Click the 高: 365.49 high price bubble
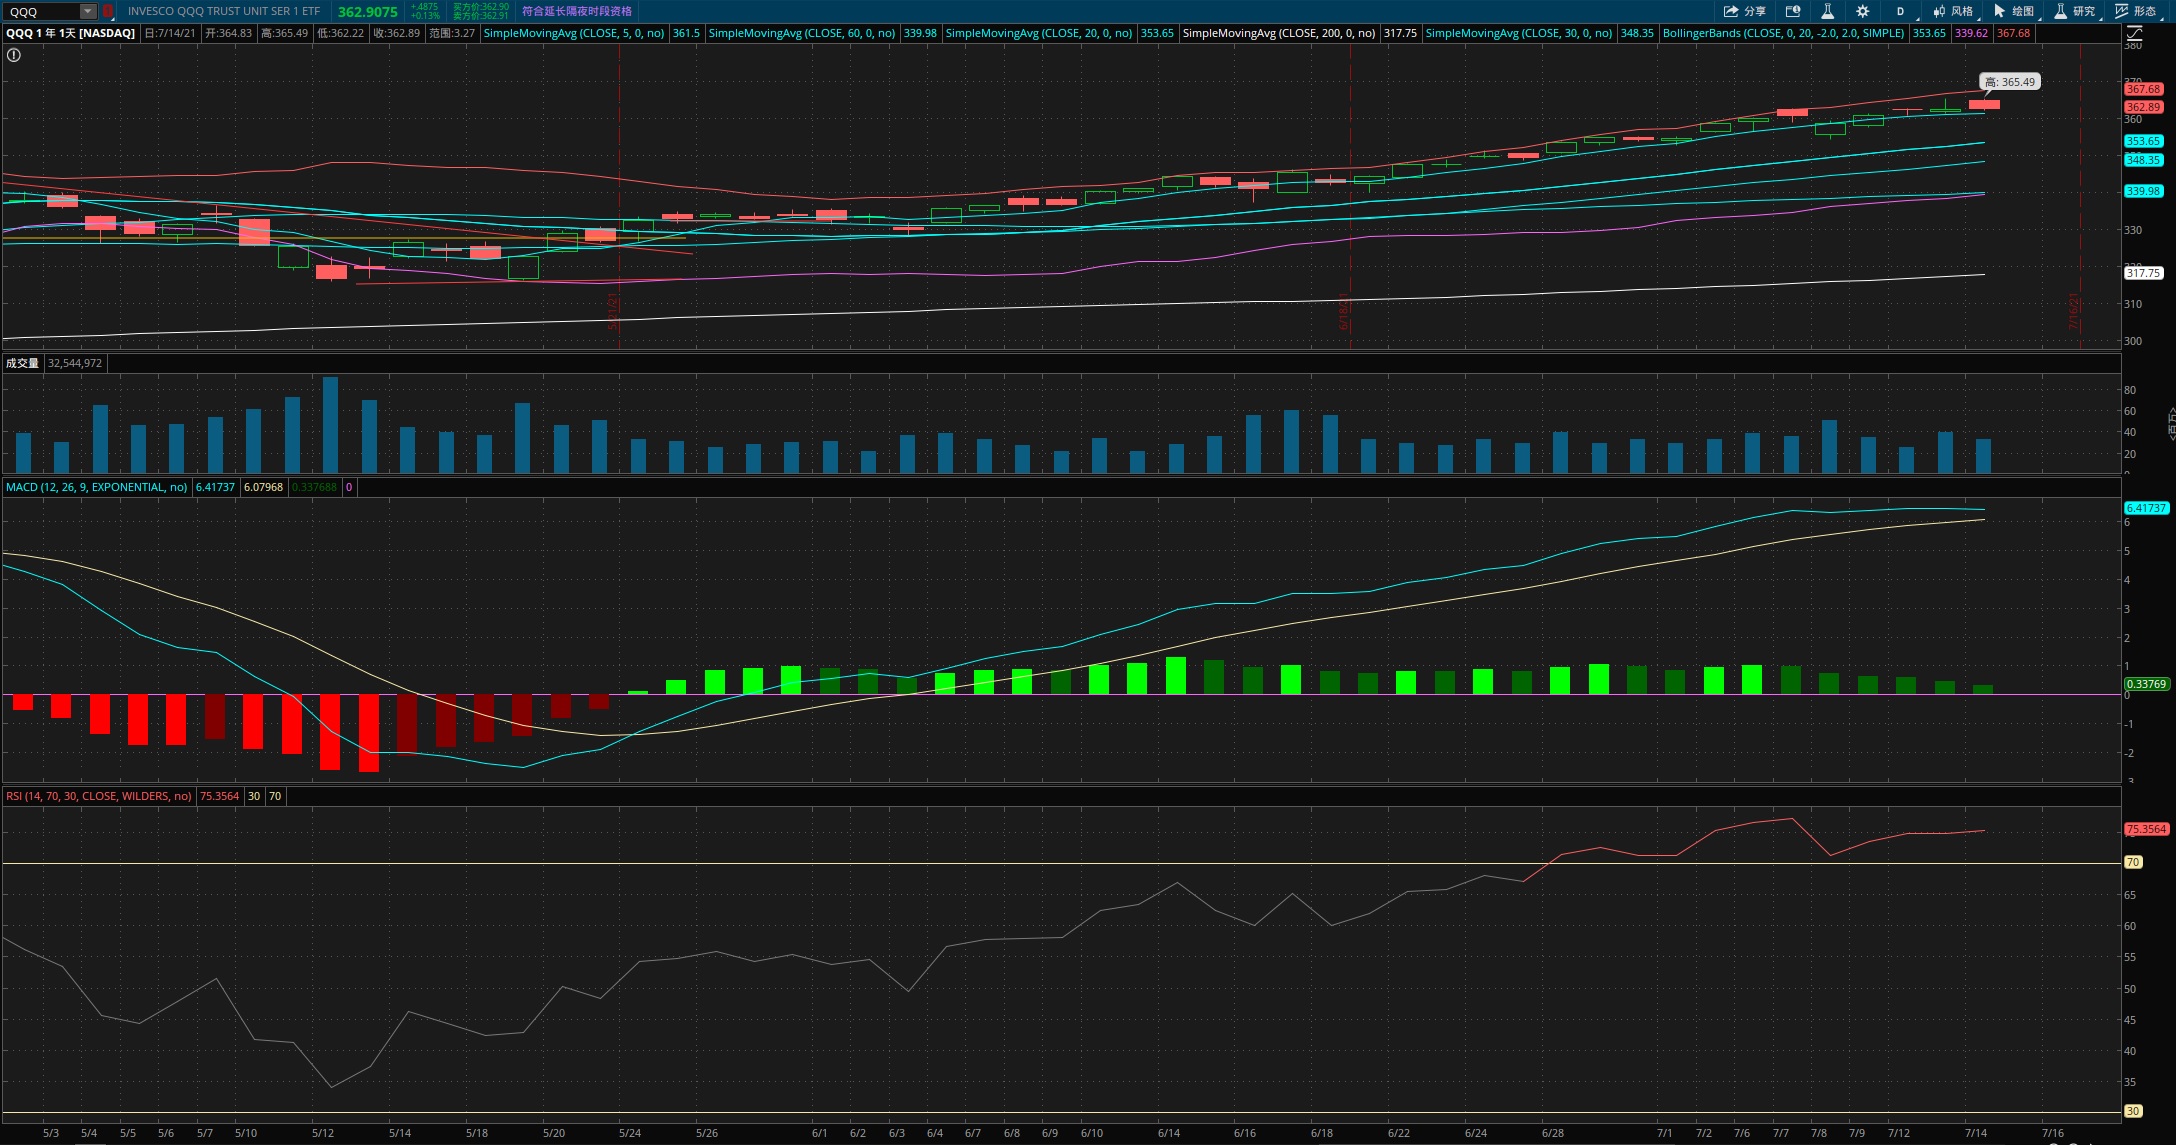Screen dimensions: 2176x1145 tap(2009, 82)
